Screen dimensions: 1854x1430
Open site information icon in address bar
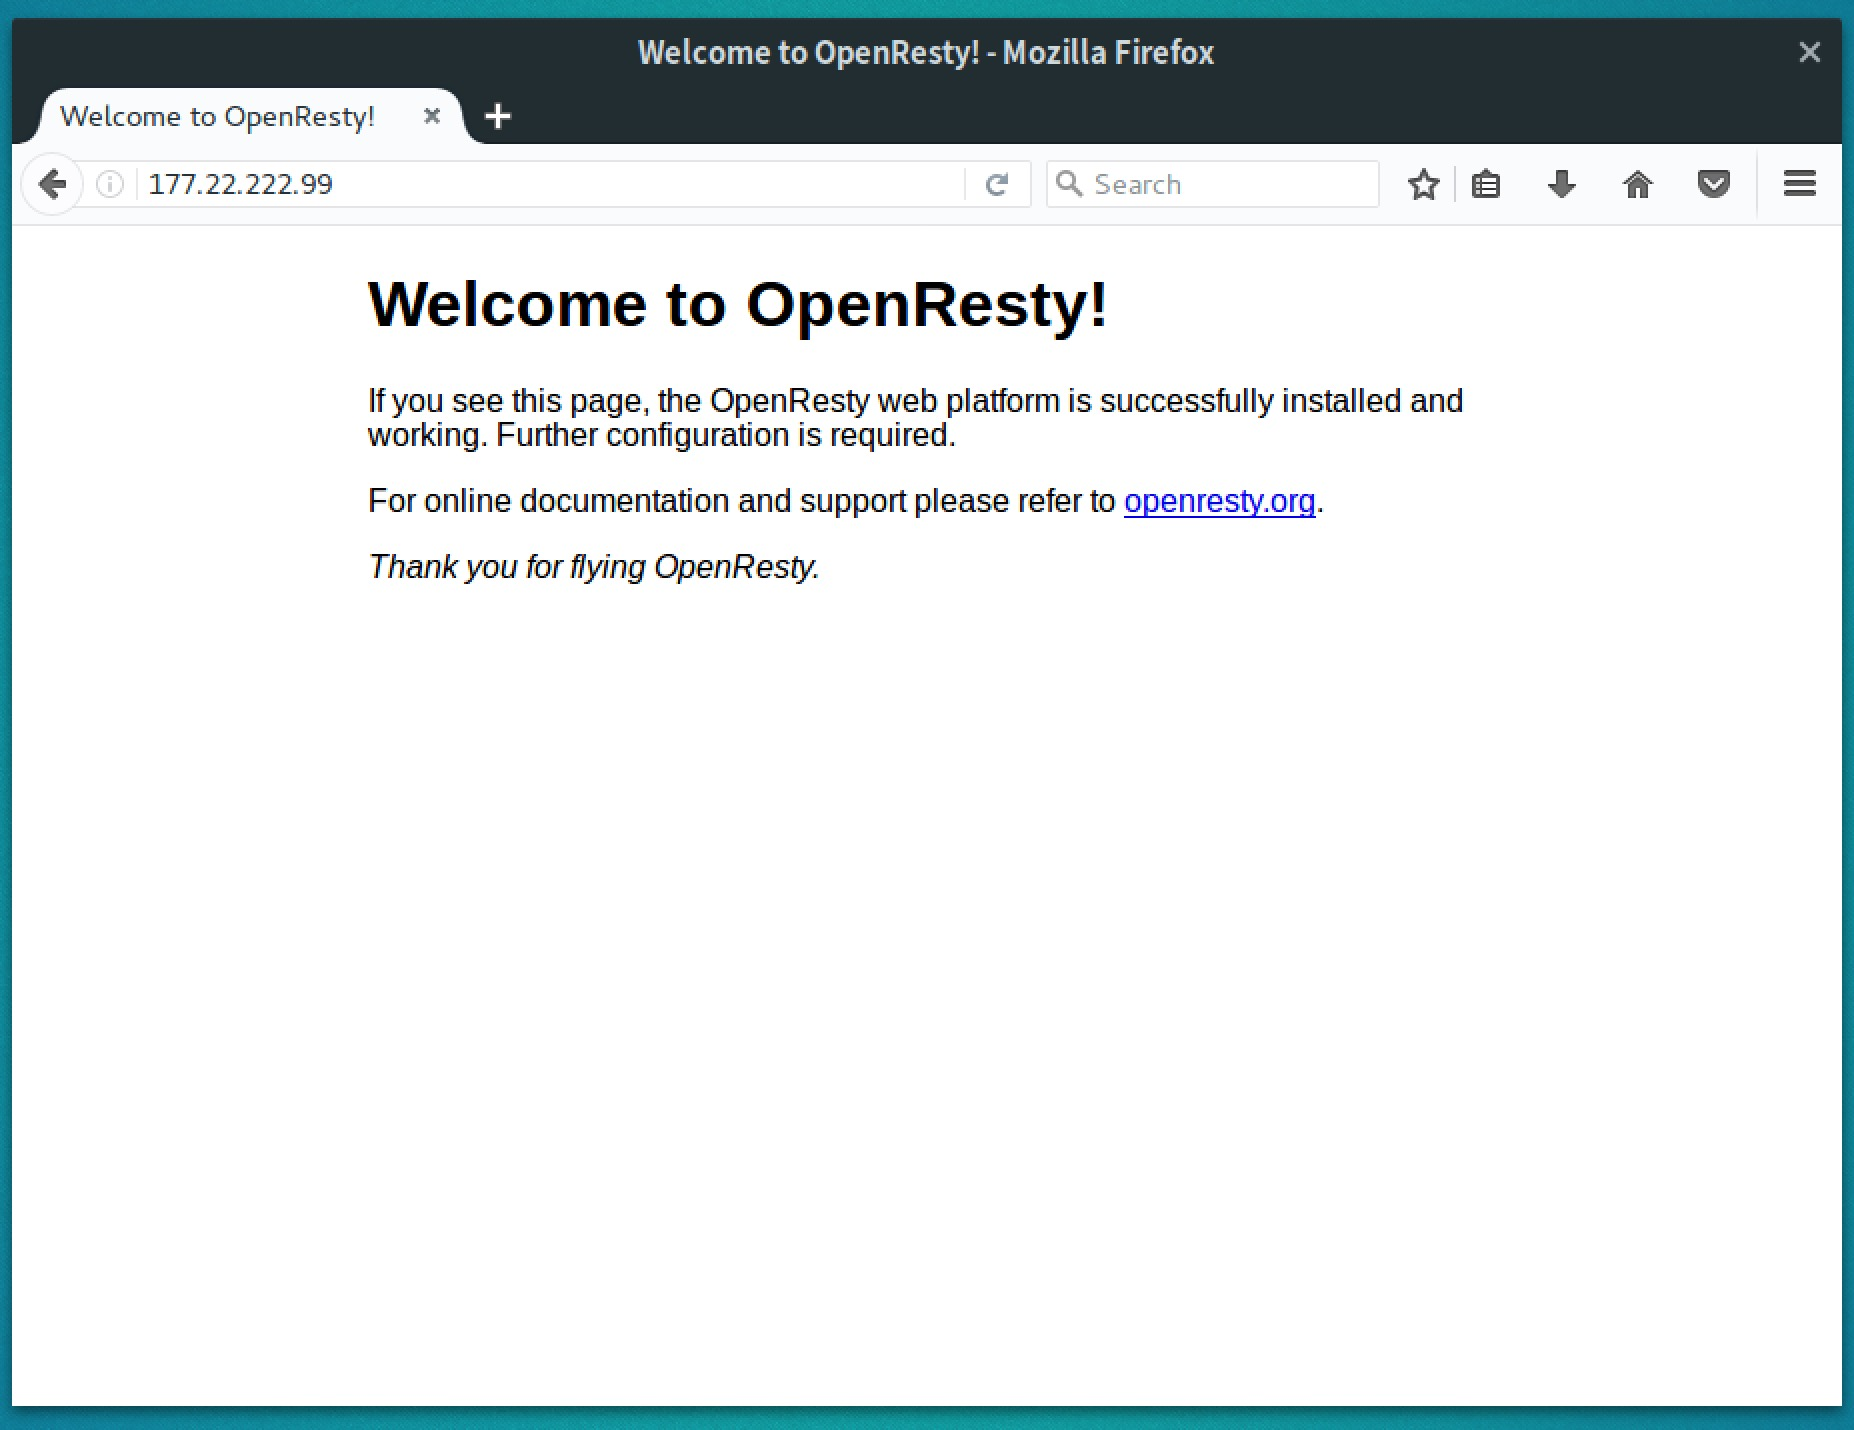(x=110, y=184)
